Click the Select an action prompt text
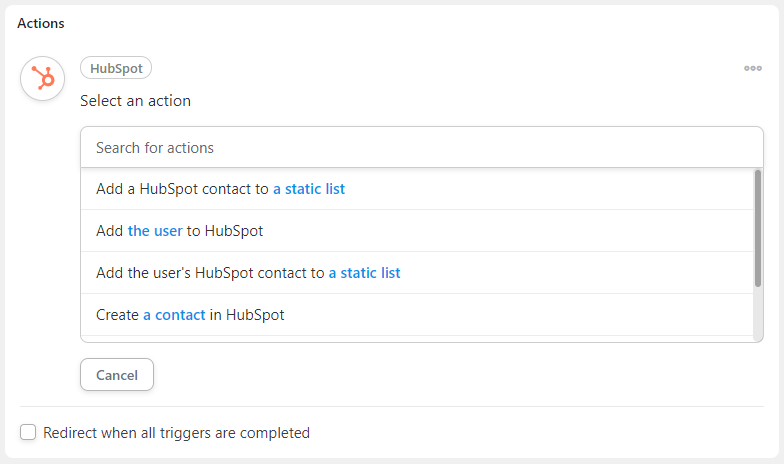Screen dimensions: 784x464 pos(136,100)
